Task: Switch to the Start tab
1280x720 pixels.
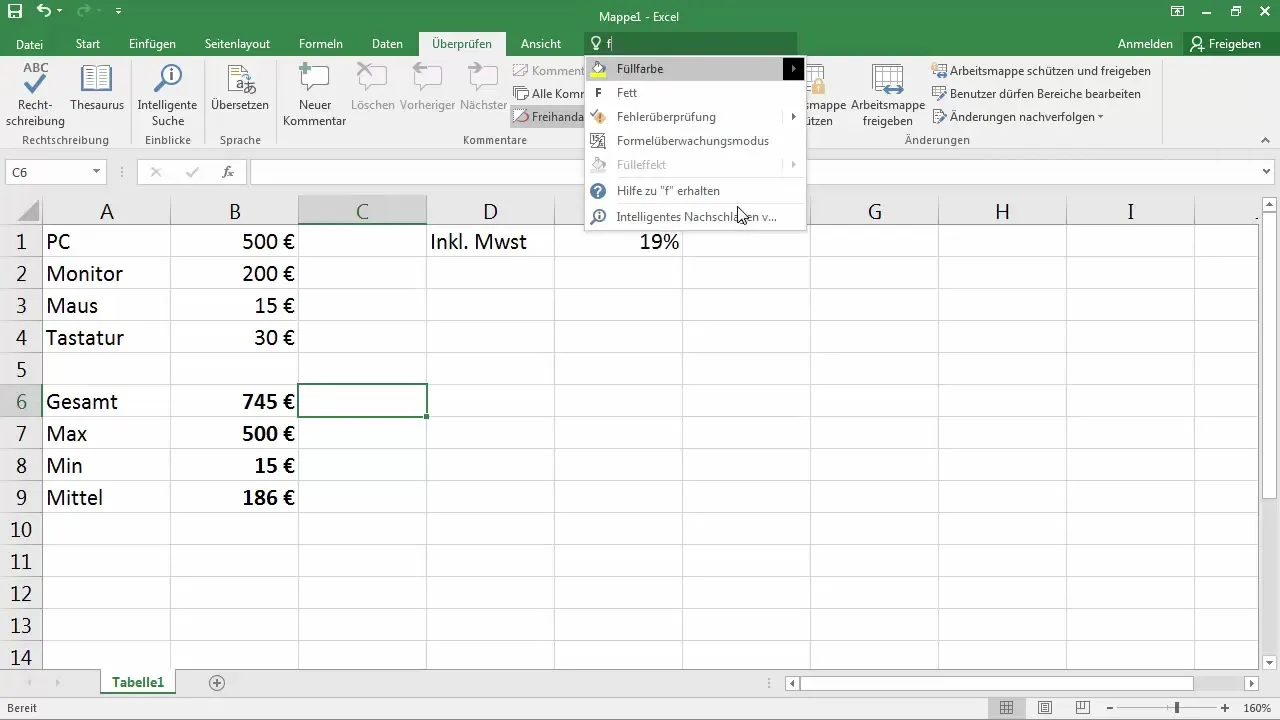Action: [x=88, y=44]
